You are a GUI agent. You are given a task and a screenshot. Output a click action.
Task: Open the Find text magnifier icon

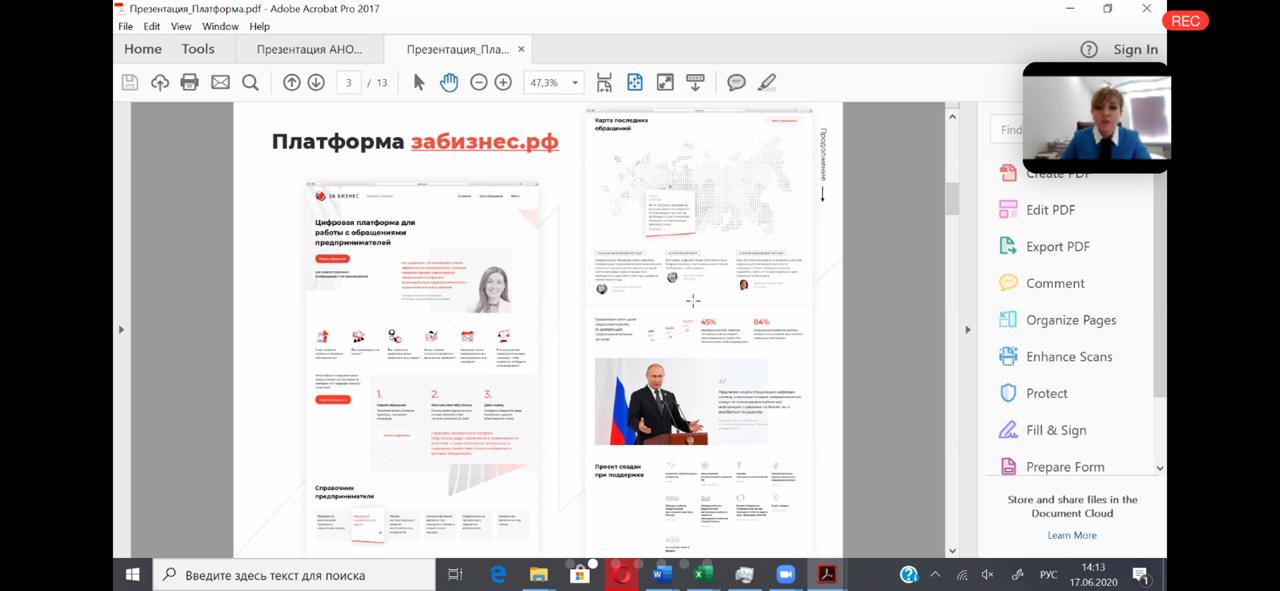point(250,83)
